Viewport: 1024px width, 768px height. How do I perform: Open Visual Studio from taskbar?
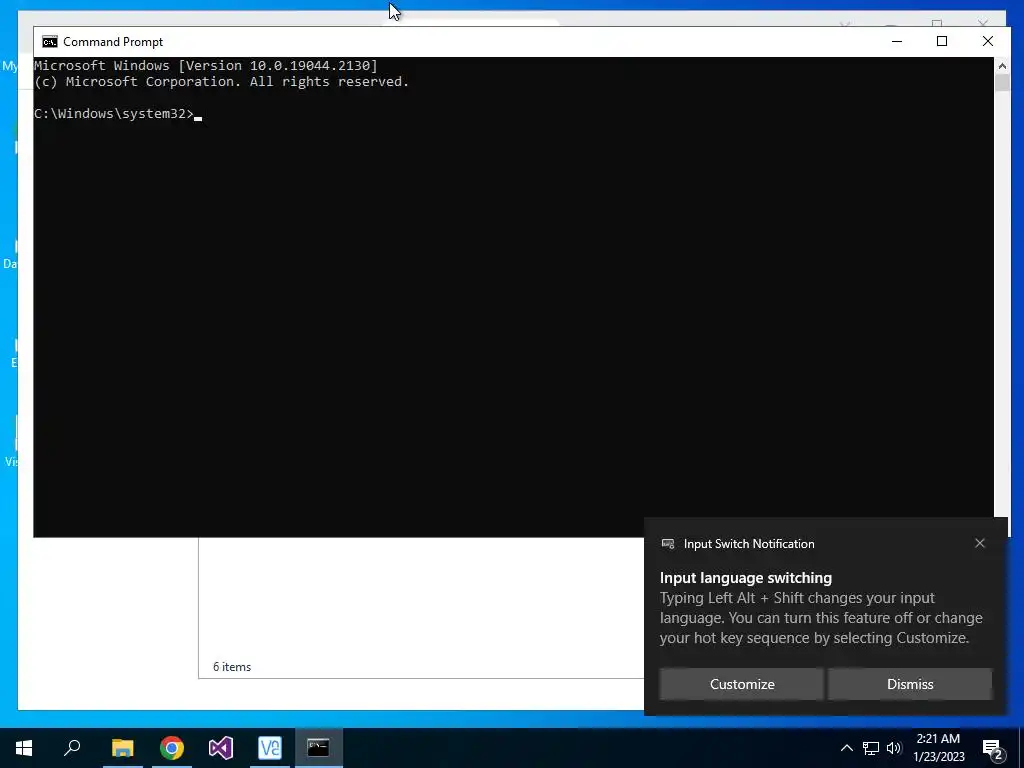click(221, 748)
